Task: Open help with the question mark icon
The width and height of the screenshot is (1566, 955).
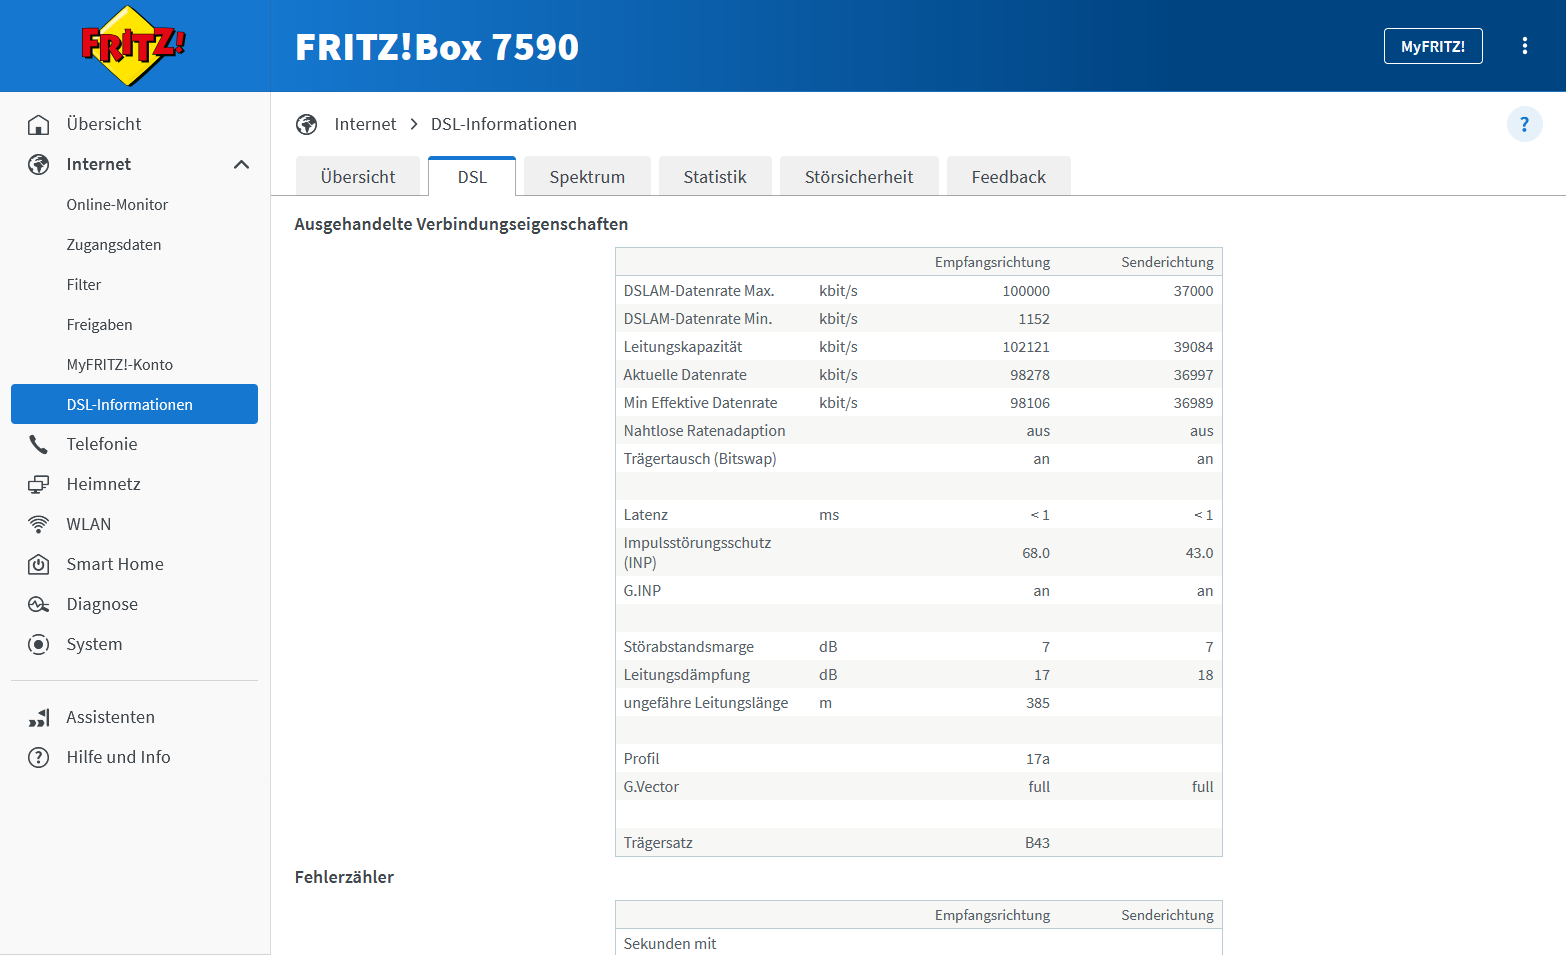Action: pos(1524,124)
